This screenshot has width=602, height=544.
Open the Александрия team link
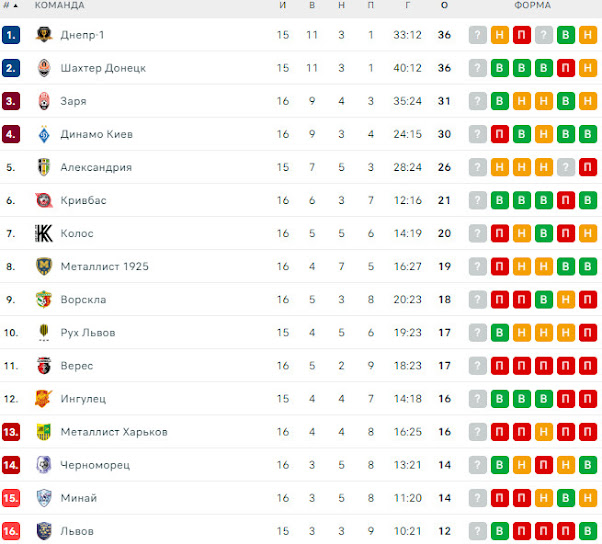pyautogui.click(x=96, y=167)
